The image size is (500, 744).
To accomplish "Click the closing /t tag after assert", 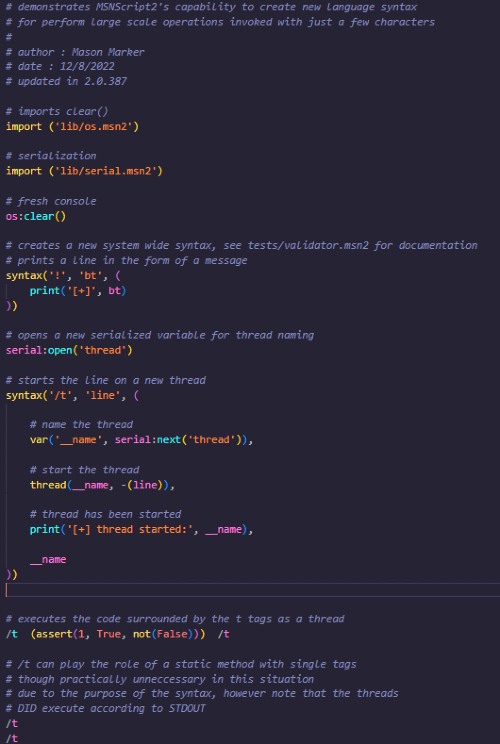I will [x=223, y=634].
